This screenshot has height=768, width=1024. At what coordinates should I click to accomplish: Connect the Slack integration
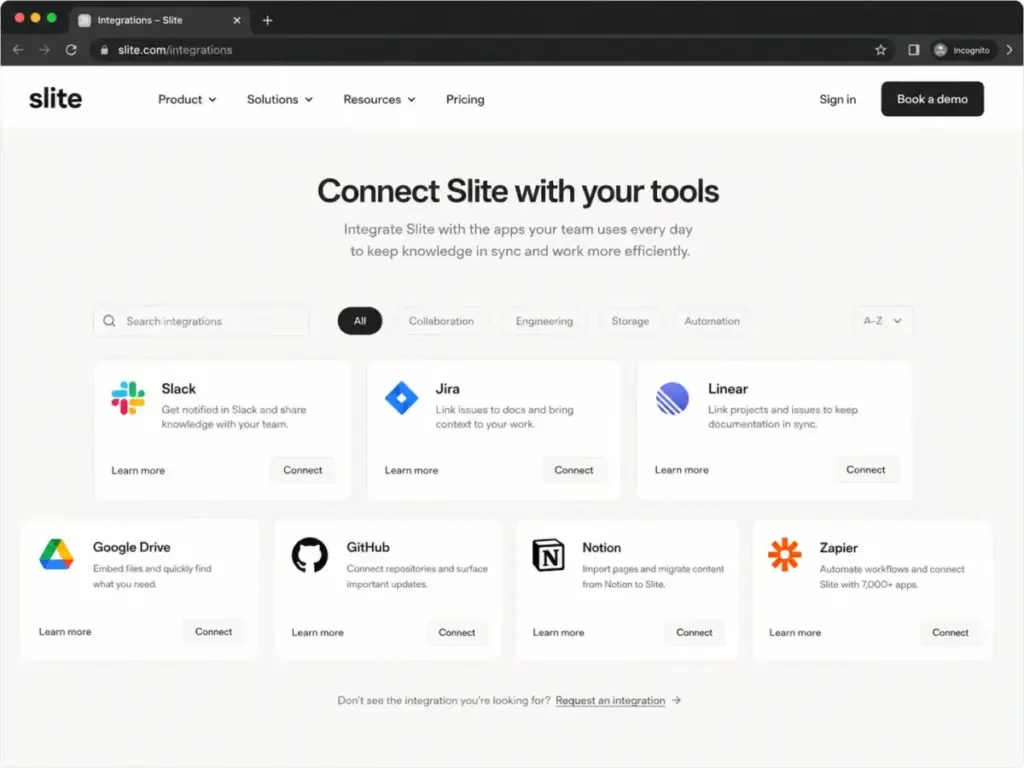[x=302, y=470]
